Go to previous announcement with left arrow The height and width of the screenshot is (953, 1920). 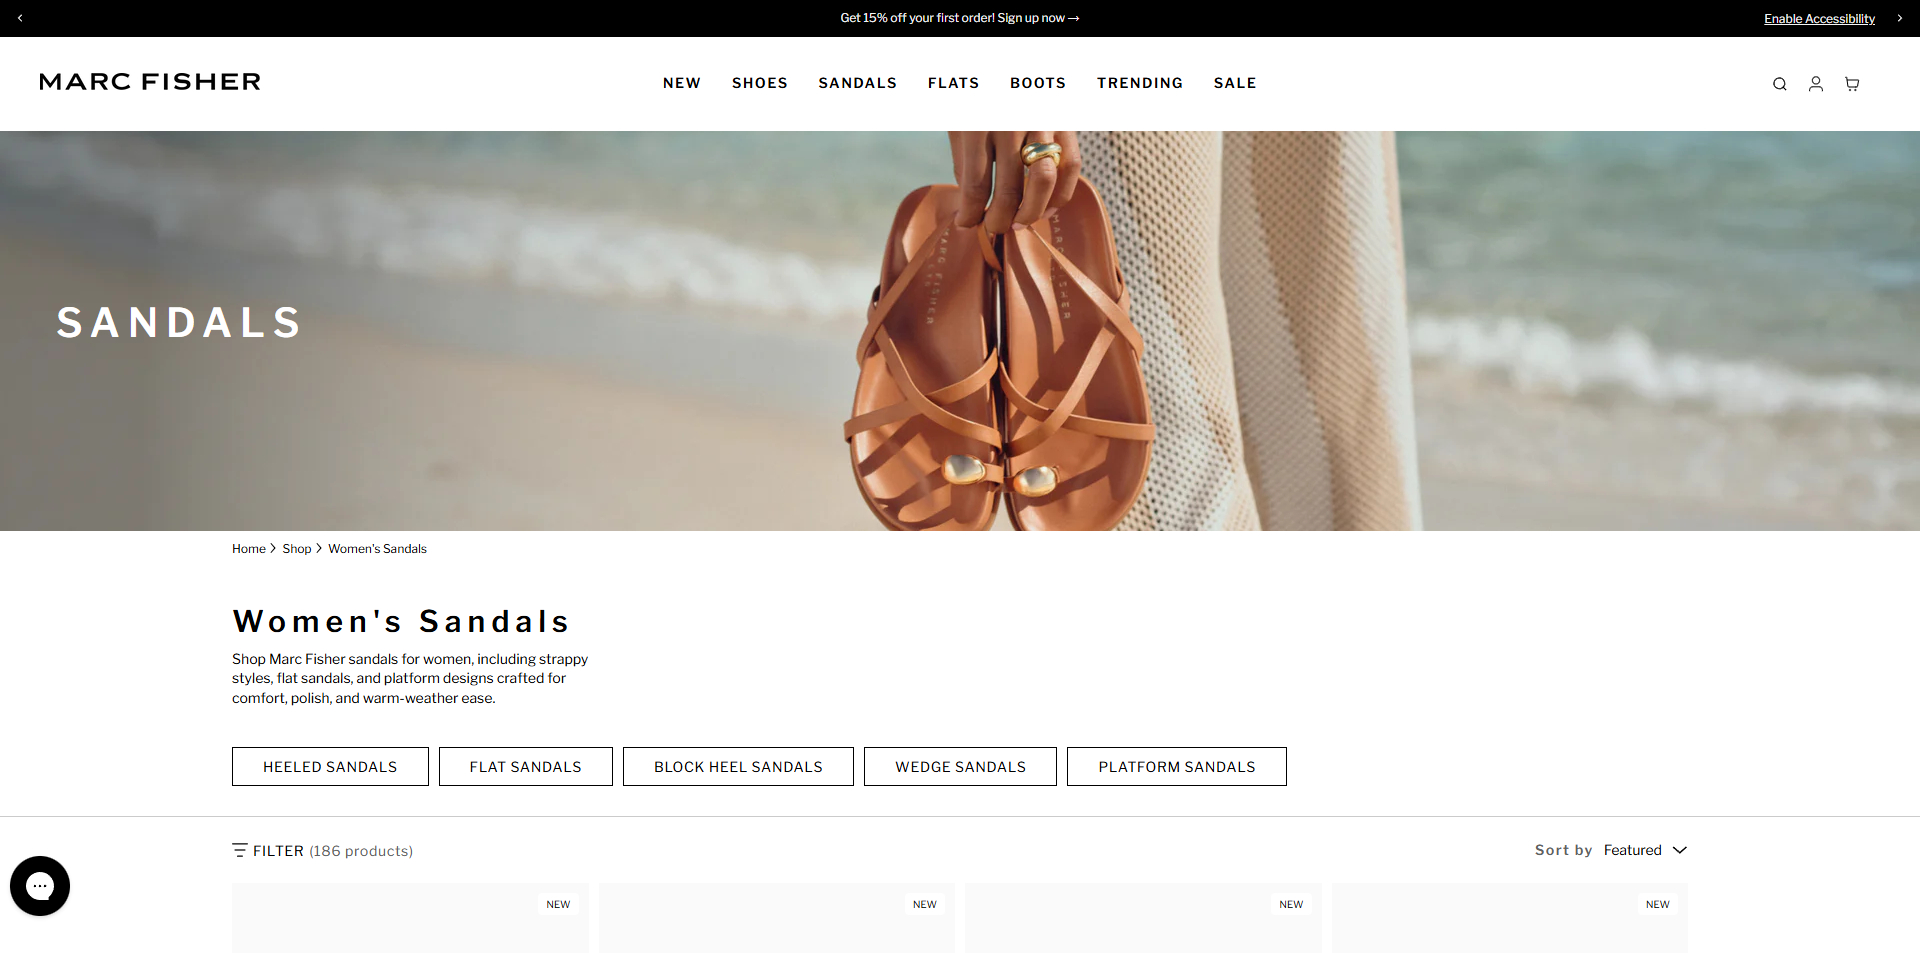point(20,18)
